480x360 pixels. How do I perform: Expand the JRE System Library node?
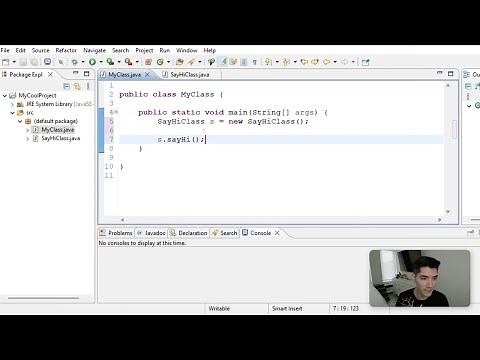12,104
